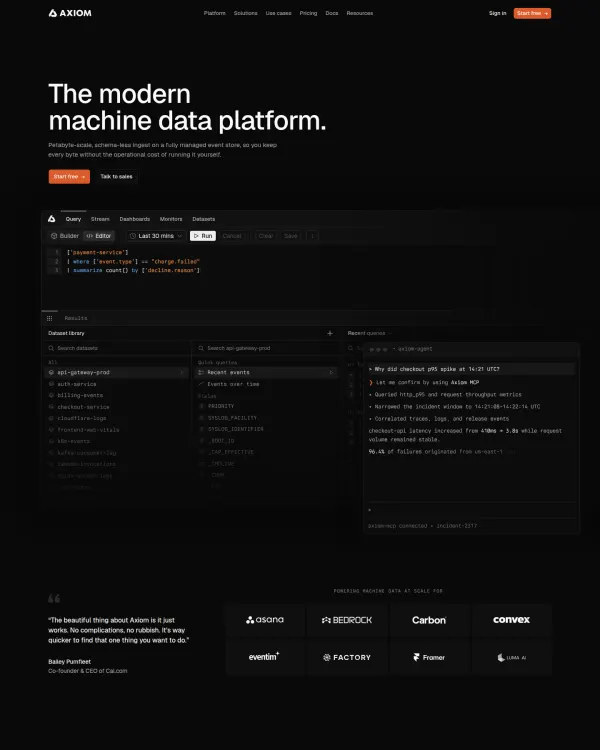The image size is (600, 750).
Task: Click Sign in link in header
Action: click(498, 13)
